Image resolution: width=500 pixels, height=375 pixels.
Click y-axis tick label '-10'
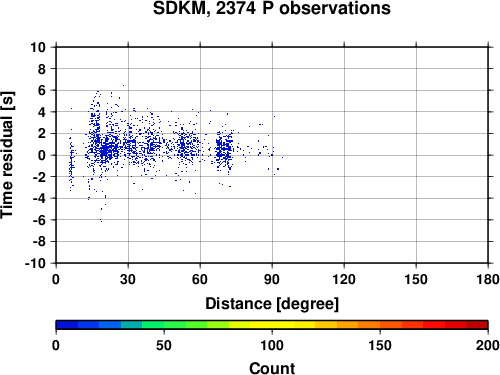35,263
